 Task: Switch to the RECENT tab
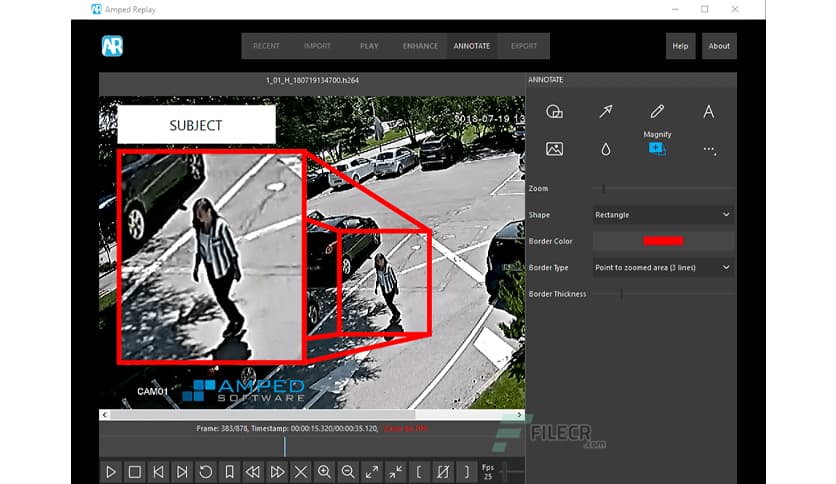[266, 46]
